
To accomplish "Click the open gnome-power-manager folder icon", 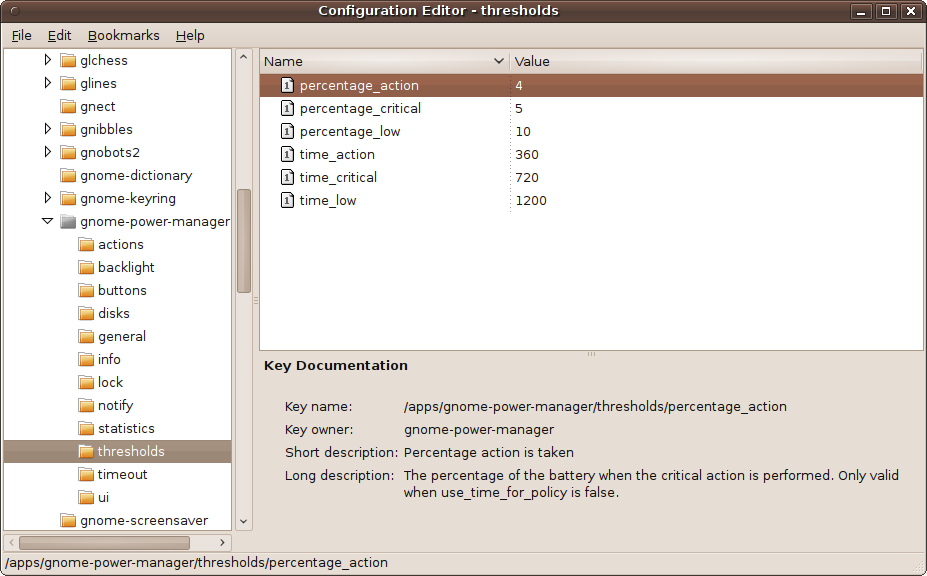I will pyautogui.click(x=69, y=222).
